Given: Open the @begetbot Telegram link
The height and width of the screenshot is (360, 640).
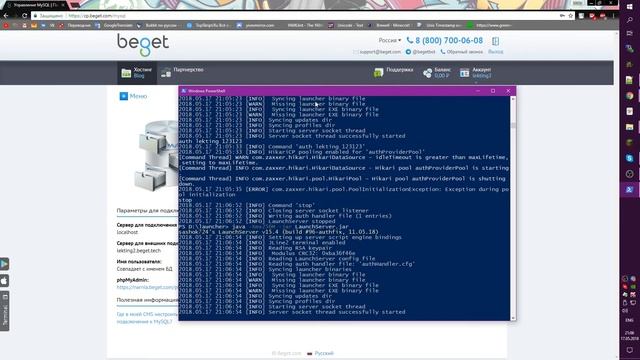Looking at the screenshot, I should click(420, 52).
